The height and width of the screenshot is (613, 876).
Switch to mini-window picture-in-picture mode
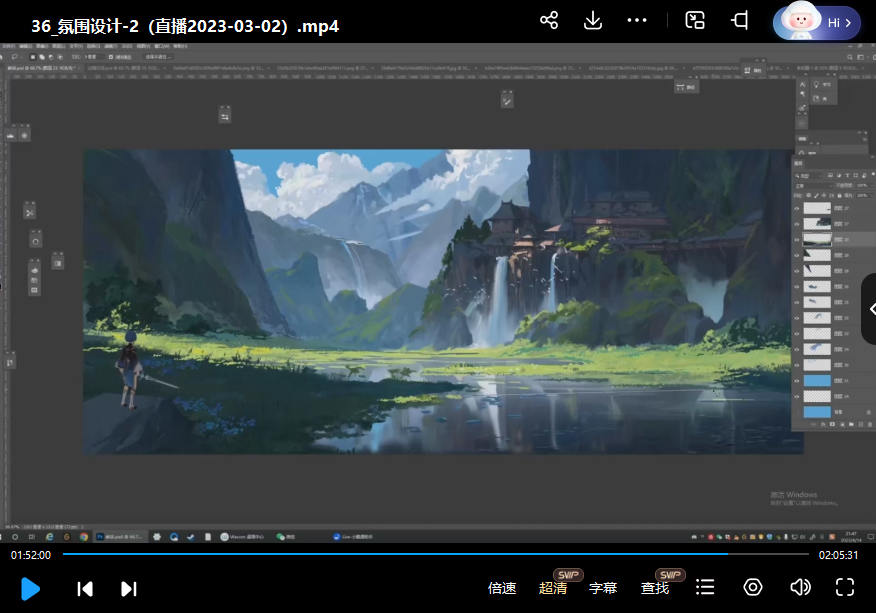[x=695, y=21]
